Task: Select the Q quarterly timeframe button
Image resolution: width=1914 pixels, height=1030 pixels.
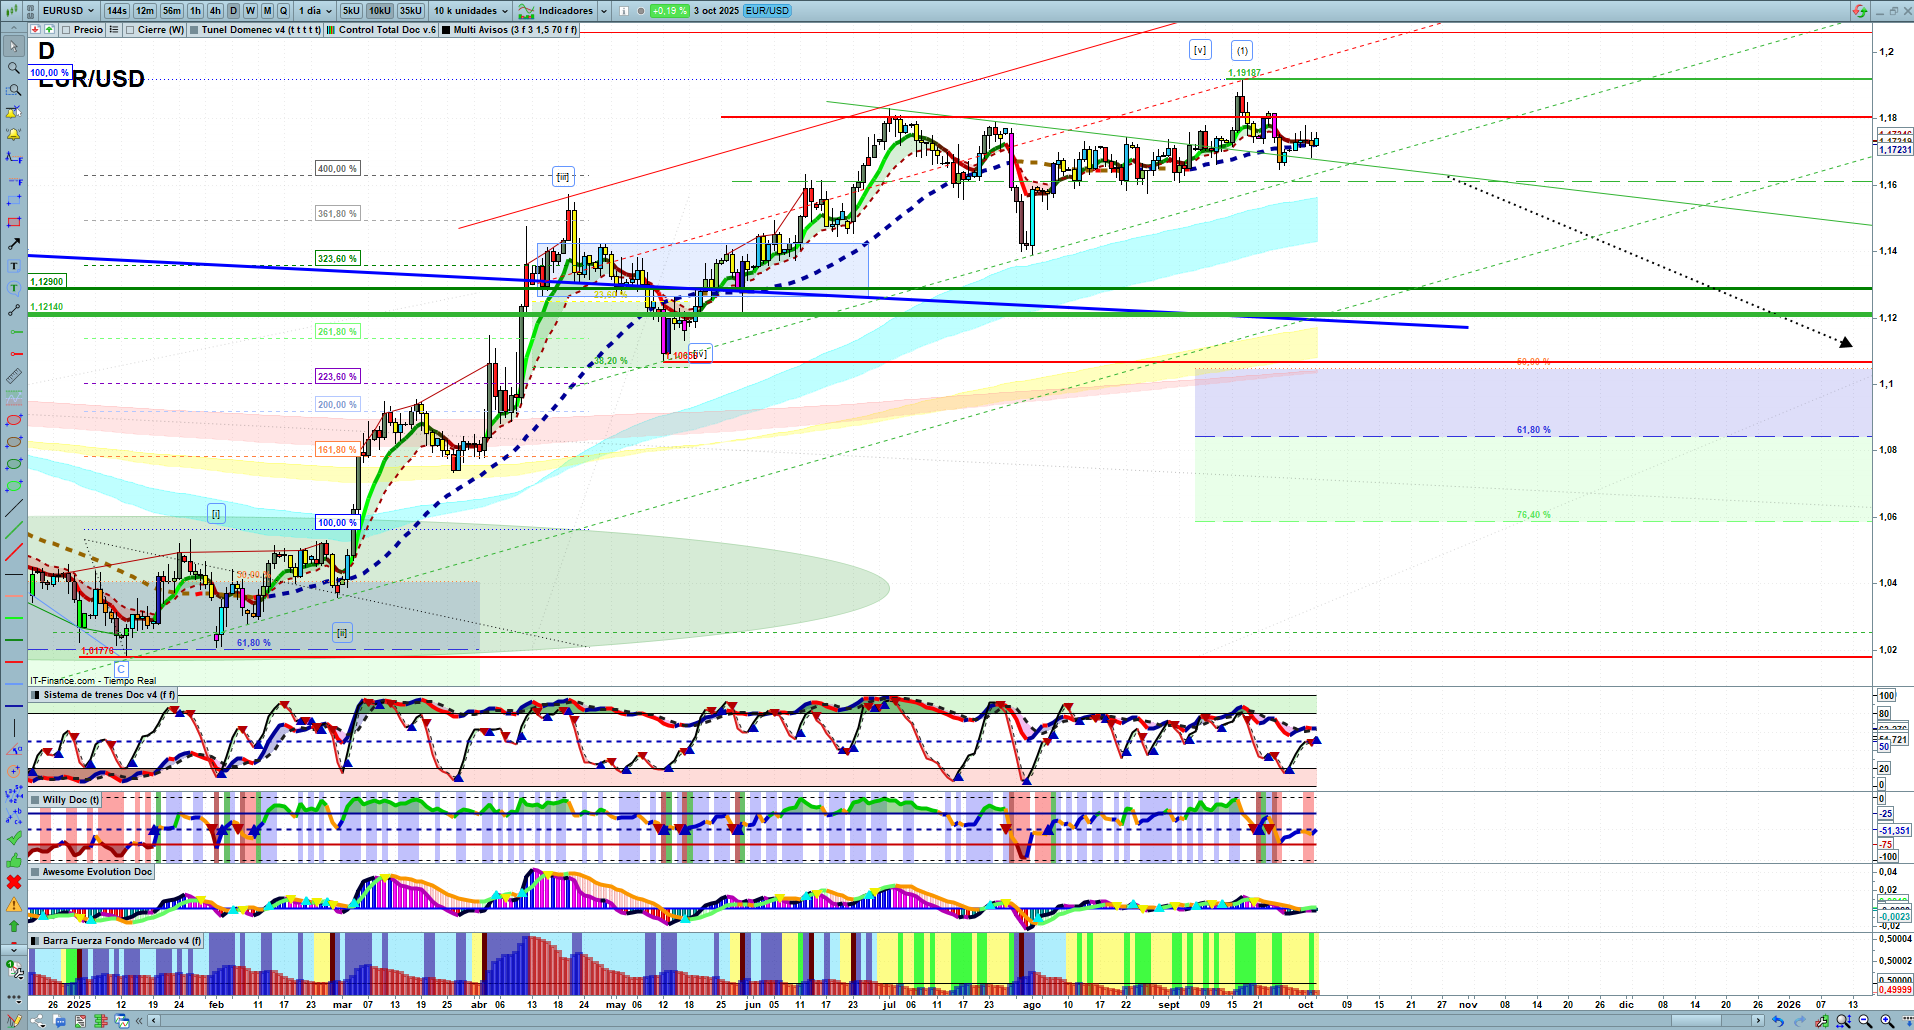Action: 283,11
